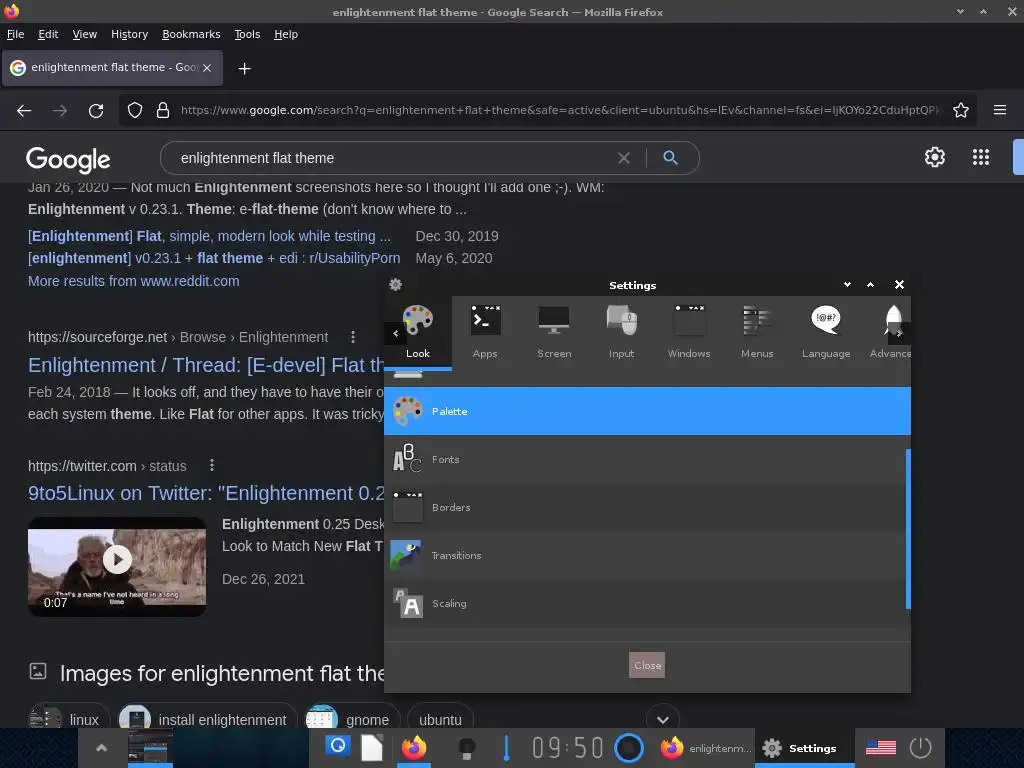Open the Screen settings category

[x=554, y=332]
